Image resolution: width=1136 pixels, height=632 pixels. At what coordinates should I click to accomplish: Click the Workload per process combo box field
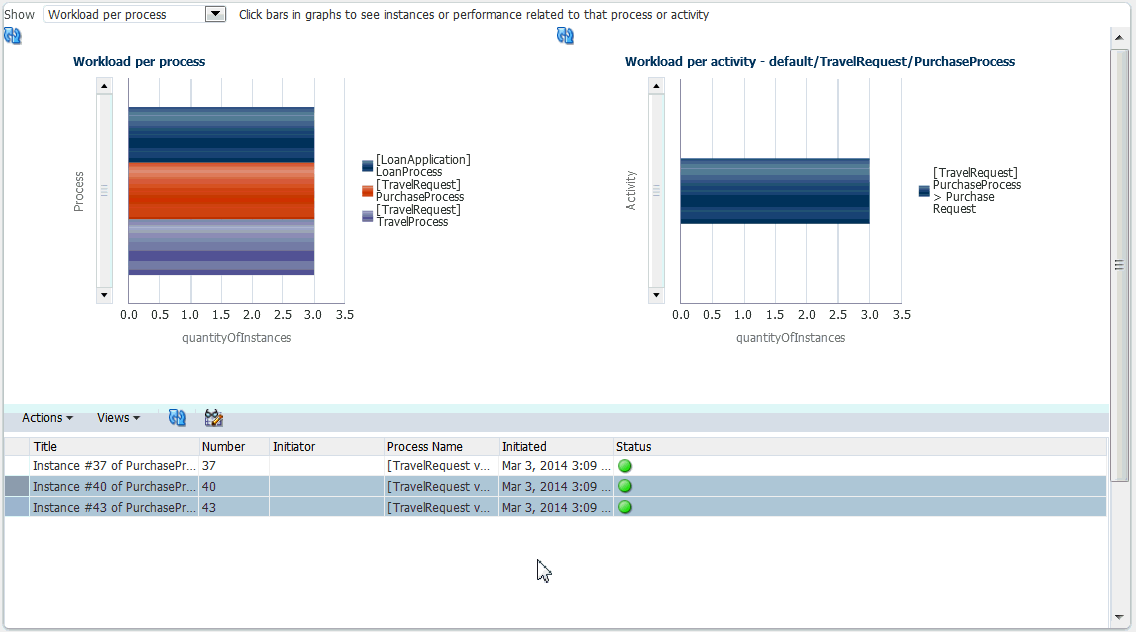125,14
